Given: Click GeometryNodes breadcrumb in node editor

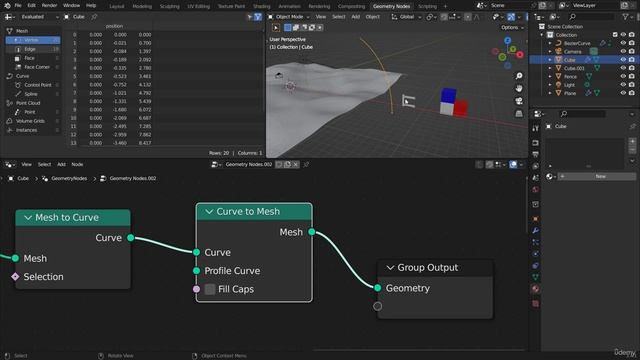Looking at the screenshot, I should tap(69, 178).
